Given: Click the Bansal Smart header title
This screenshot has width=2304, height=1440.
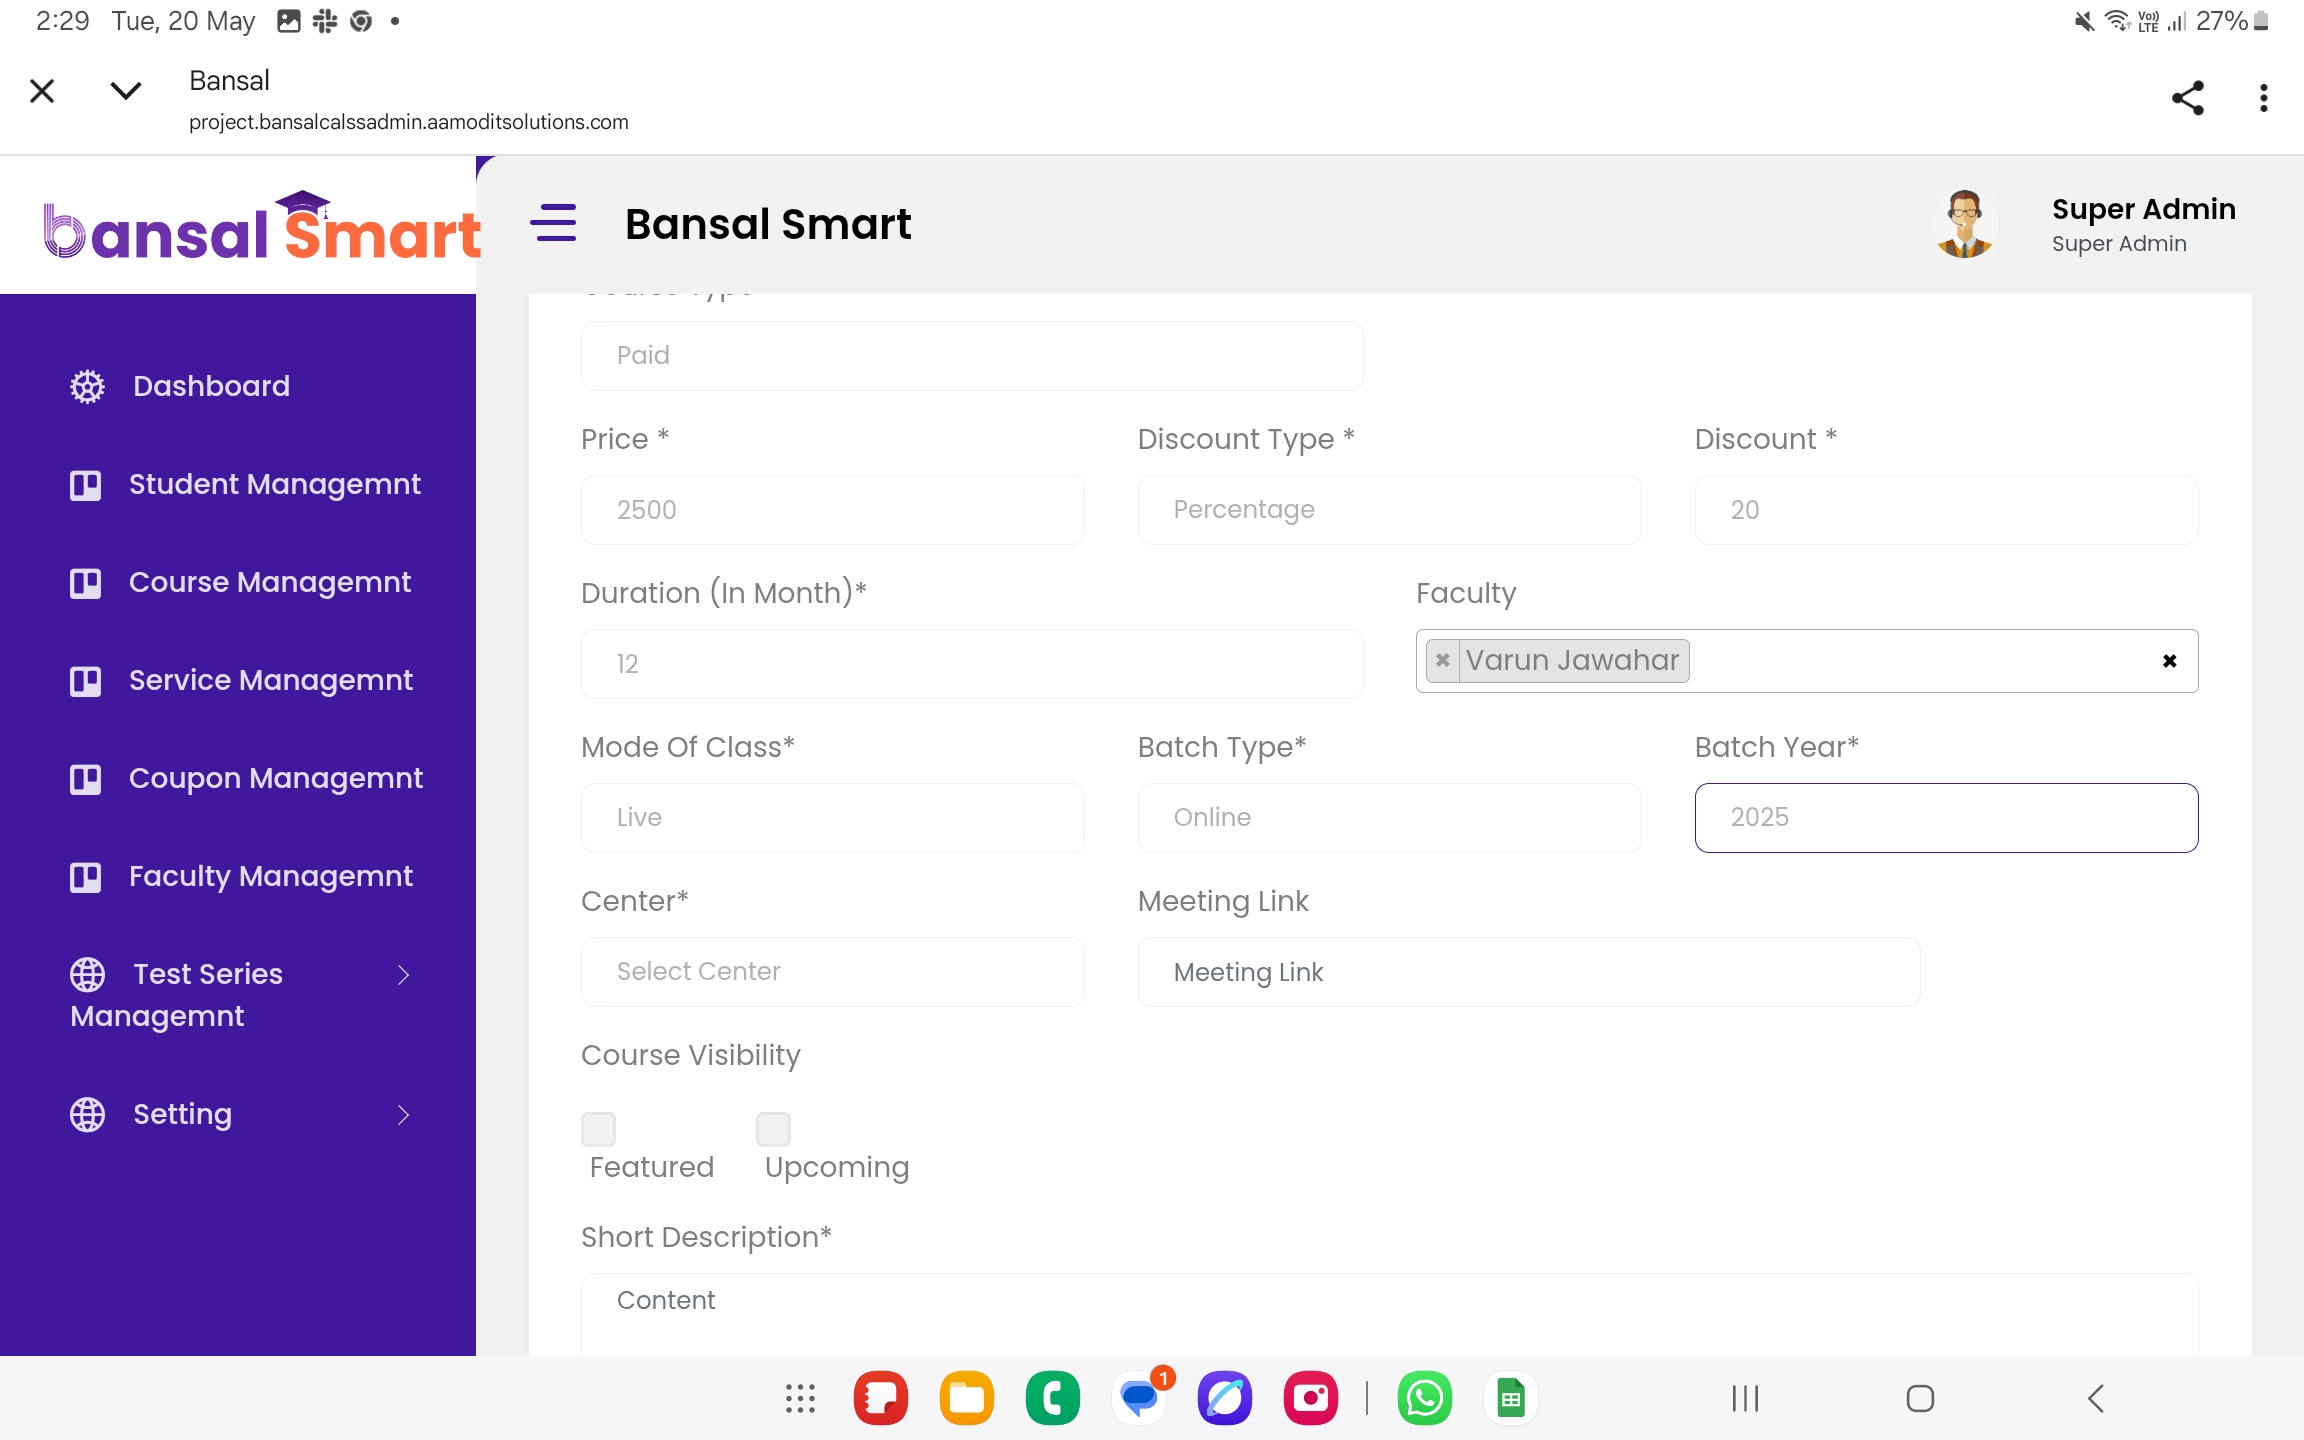Looking at the screenshot, I should [767, 224].
